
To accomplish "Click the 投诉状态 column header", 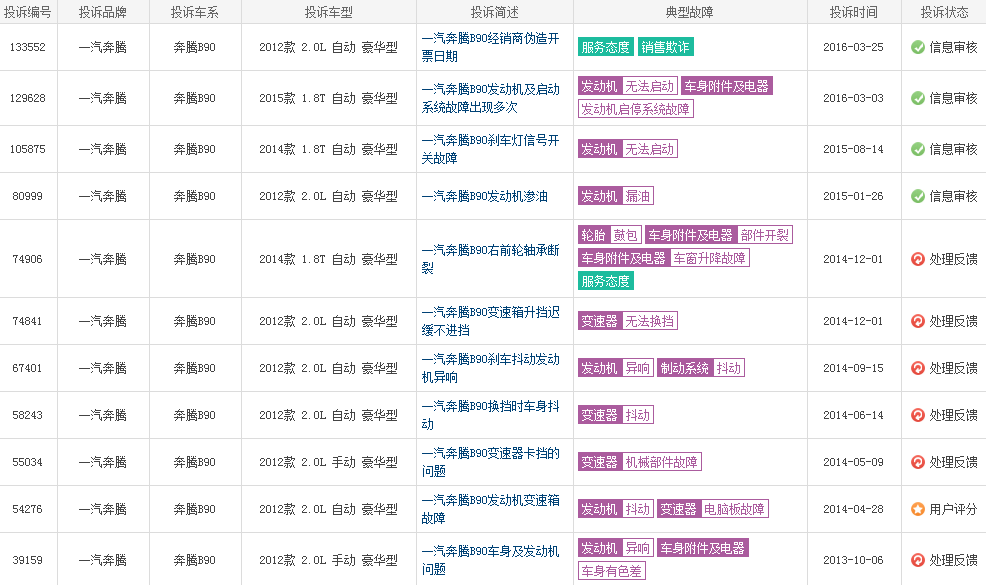I will (944, 12).
